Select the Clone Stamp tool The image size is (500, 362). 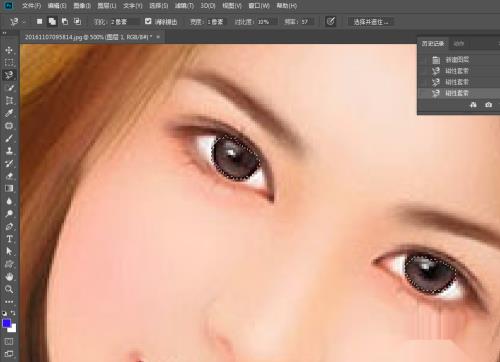(x=9, y=151)
